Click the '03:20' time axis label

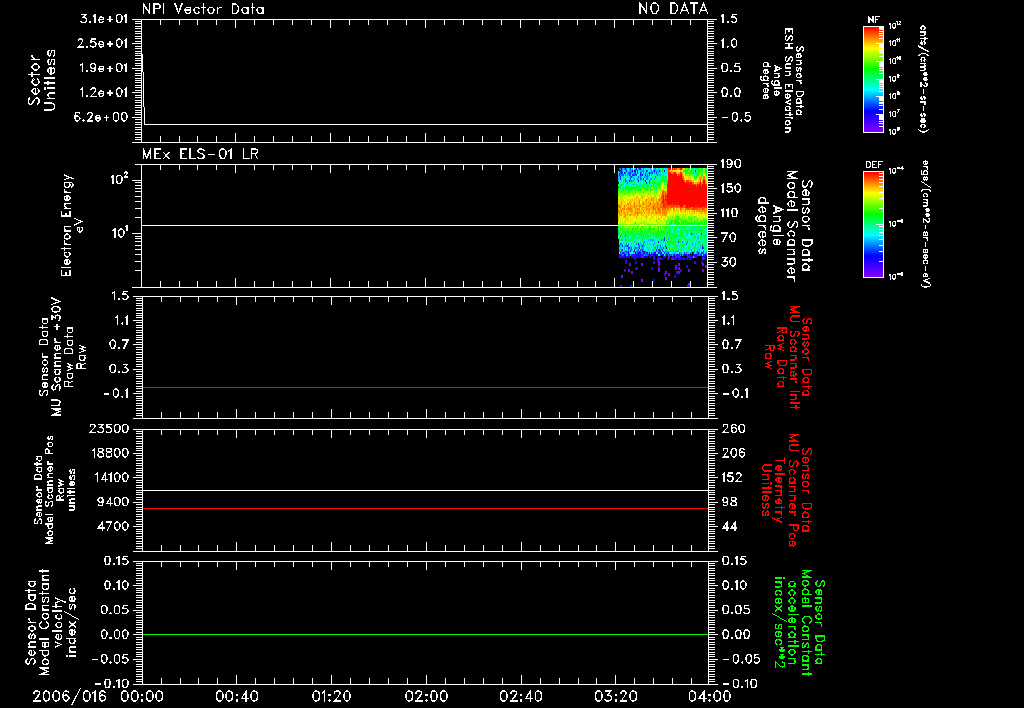[615, 696]
